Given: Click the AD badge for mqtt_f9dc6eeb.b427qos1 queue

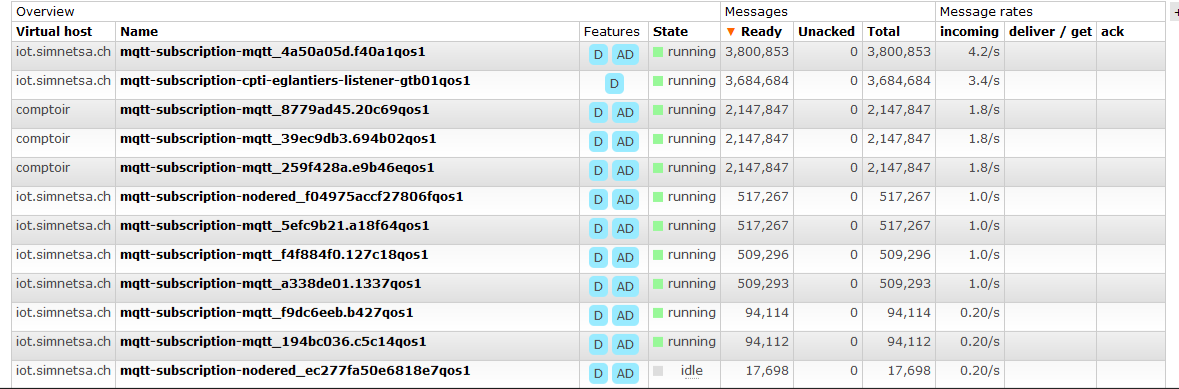Looking at the screenshot, I should tap(625, 316).
